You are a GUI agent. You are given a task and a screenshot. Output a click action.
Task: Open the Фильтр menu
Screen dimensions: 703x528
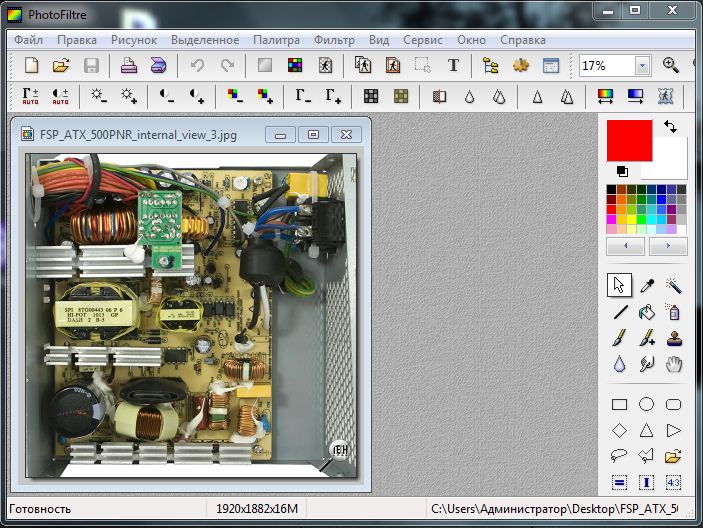tap(334, 40)
